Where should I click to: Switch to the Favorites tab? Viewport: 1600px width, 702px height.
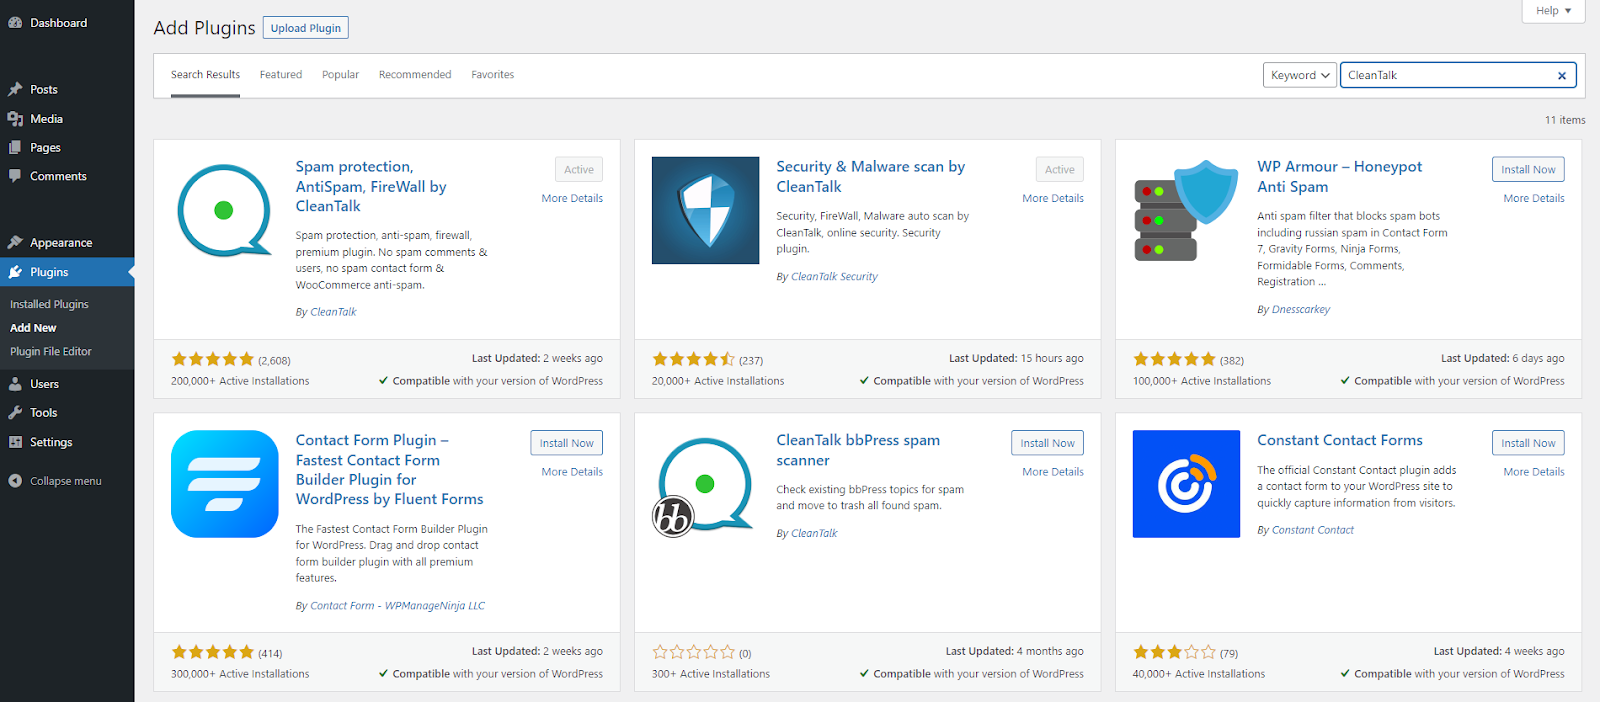tap(493, 75)
